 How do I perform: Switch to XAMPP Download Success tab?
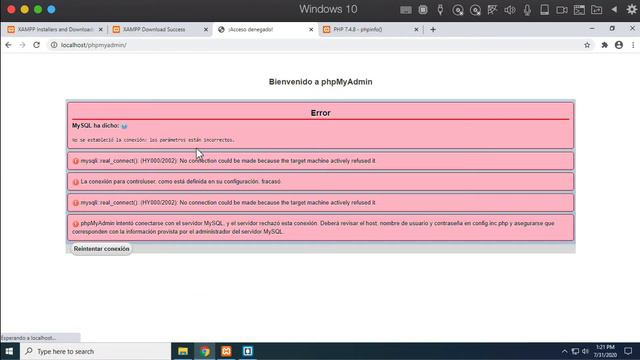(x=154, y=29)
